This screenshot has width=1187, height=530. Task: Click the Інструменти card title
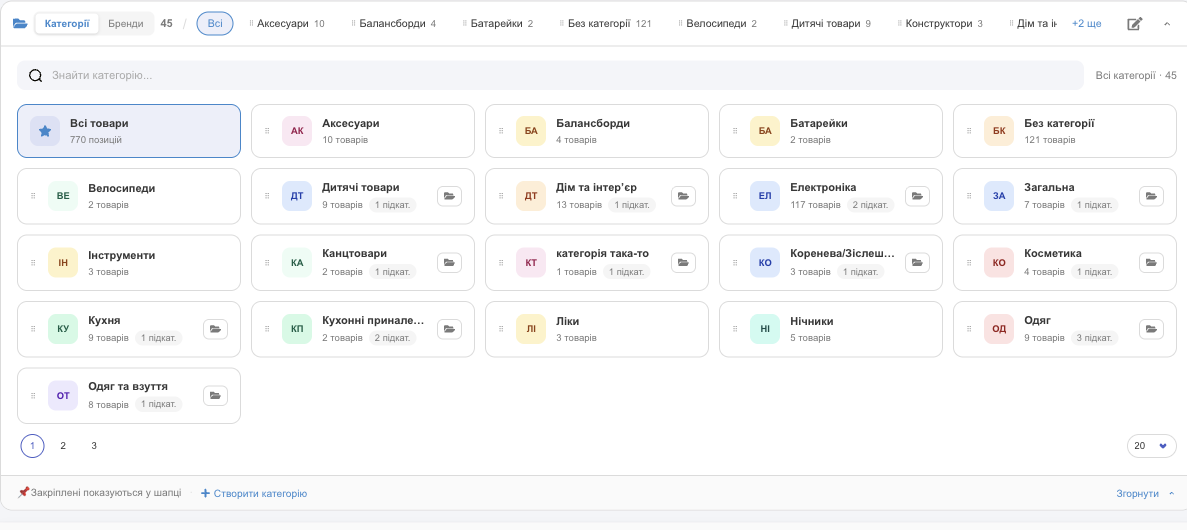122,255
